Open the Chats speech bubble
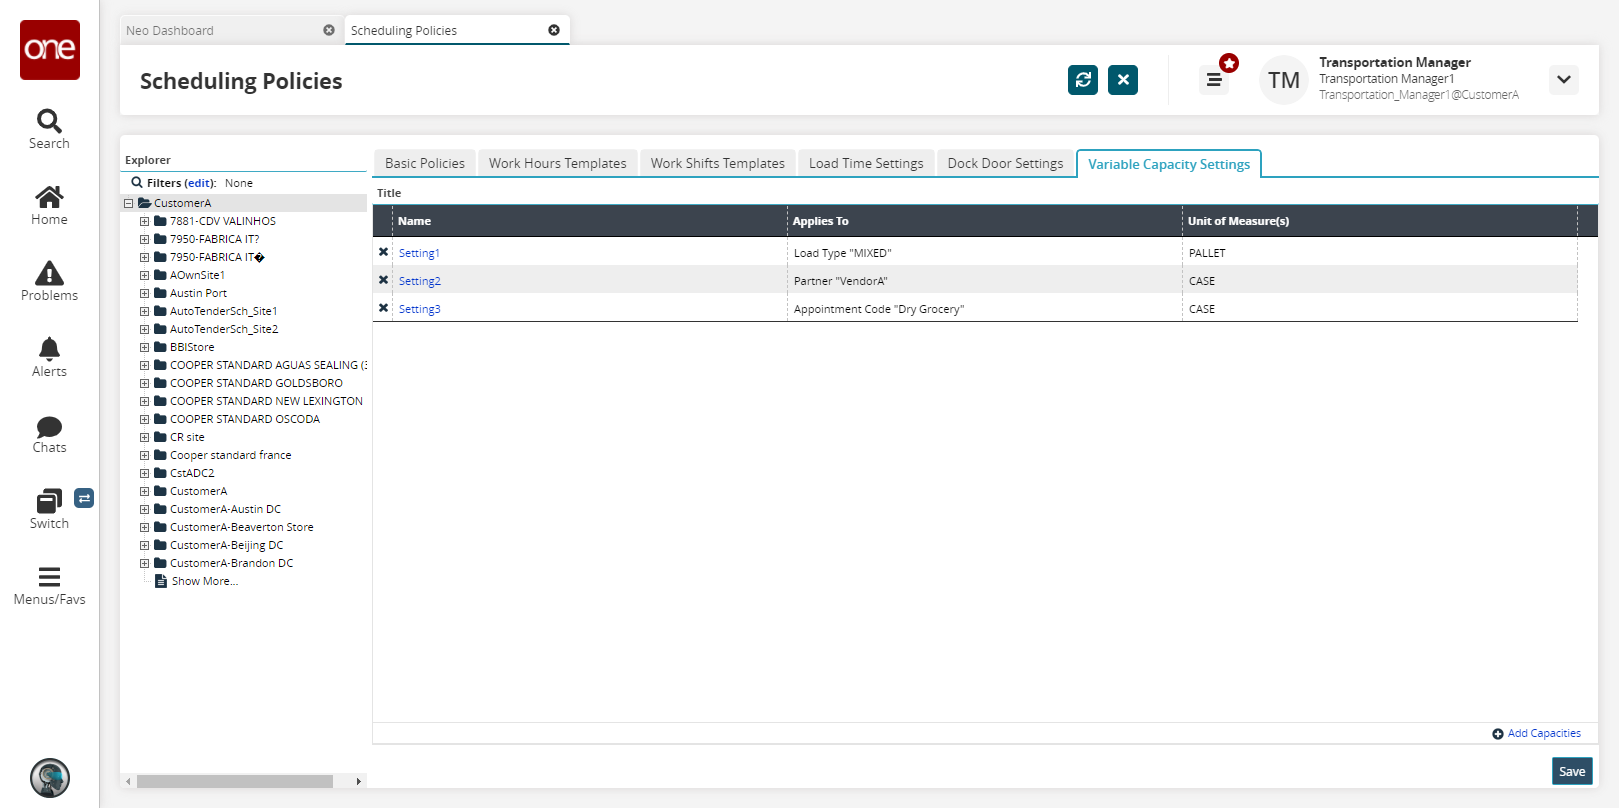Image resolution: width=1619 pixels, height=808 pixels. (49, 427)
